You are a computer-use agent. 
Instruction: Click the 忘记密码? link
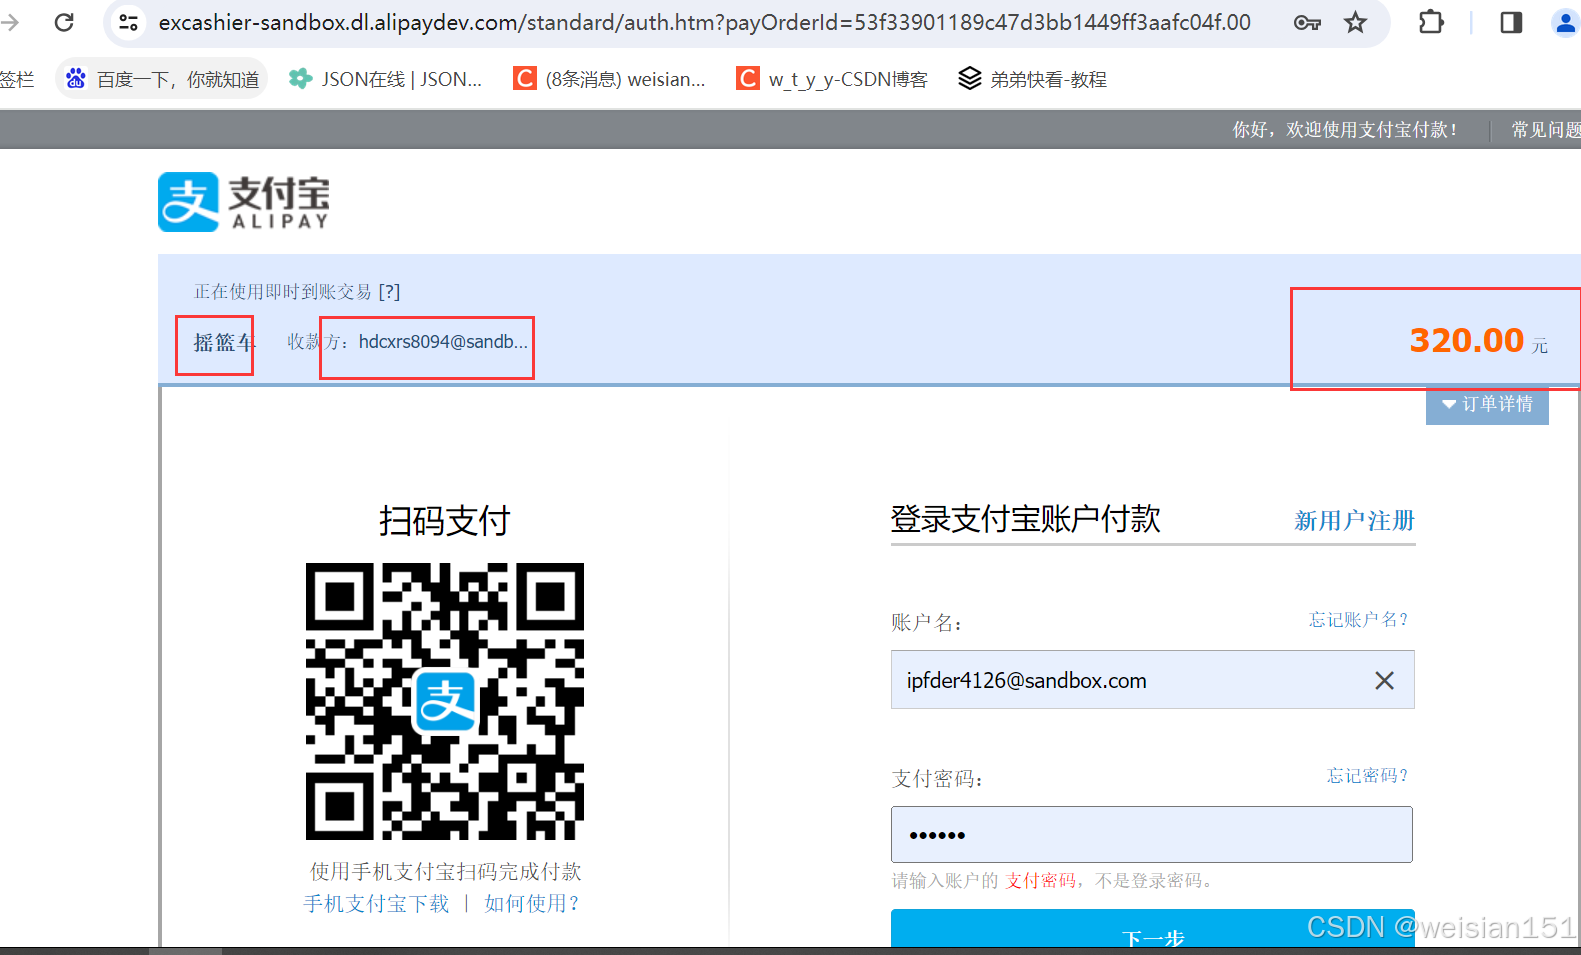coord(1367,776)
